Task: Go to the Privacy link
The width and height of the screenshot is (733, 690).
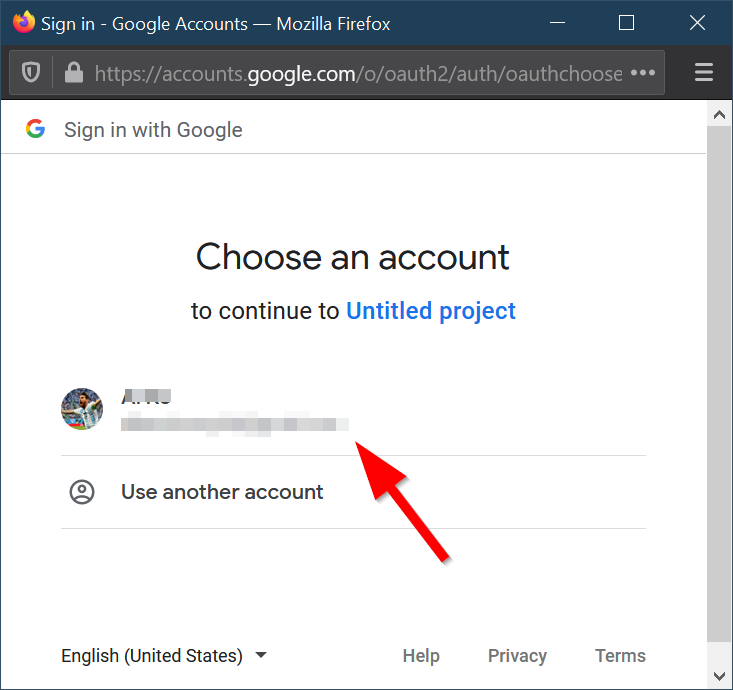Action: point(517,656)
